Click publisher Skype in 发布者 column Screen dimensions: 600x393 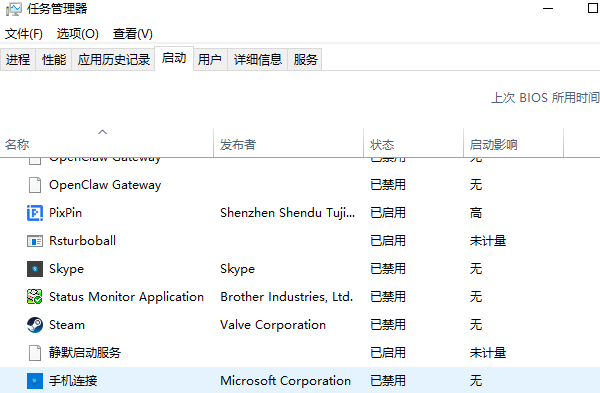pos(238,269)
